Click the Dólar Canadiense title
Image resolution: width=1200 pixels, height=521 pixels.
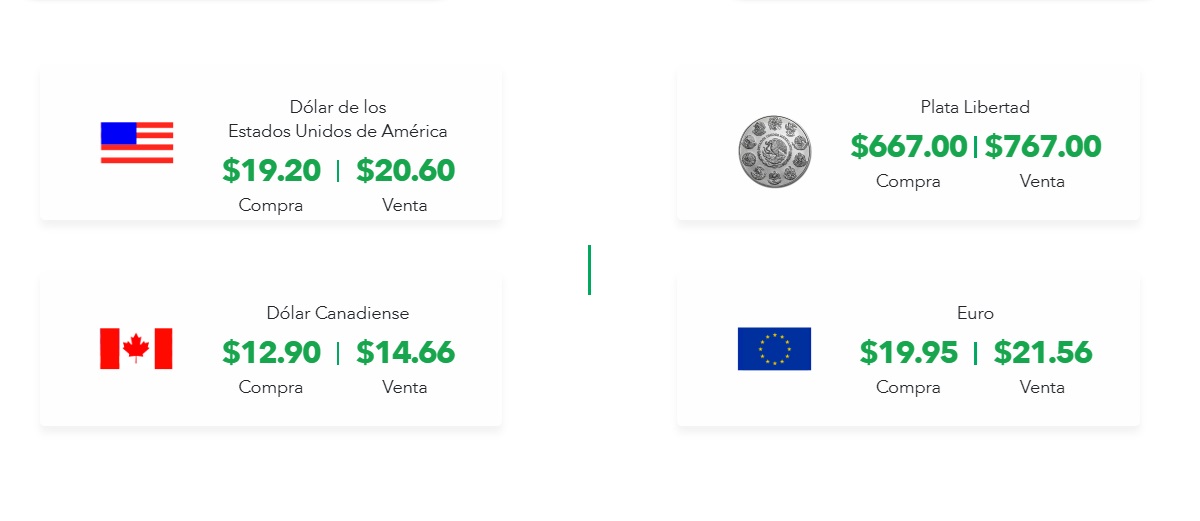click(338, 313)
